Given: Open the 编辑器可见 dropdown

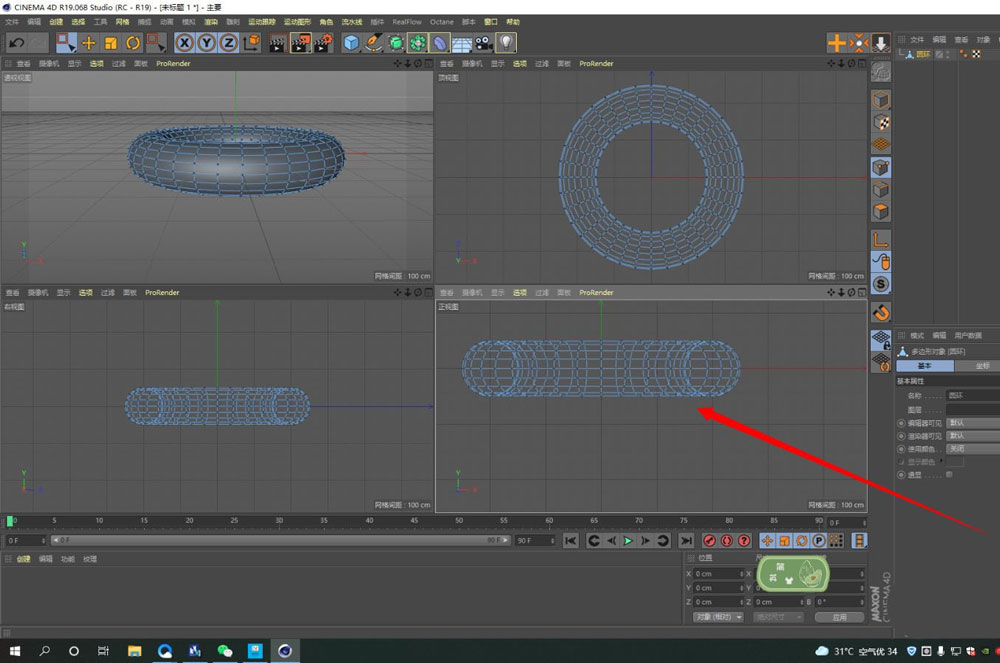Looking at the screenshot, I should (x=971, y=423).
